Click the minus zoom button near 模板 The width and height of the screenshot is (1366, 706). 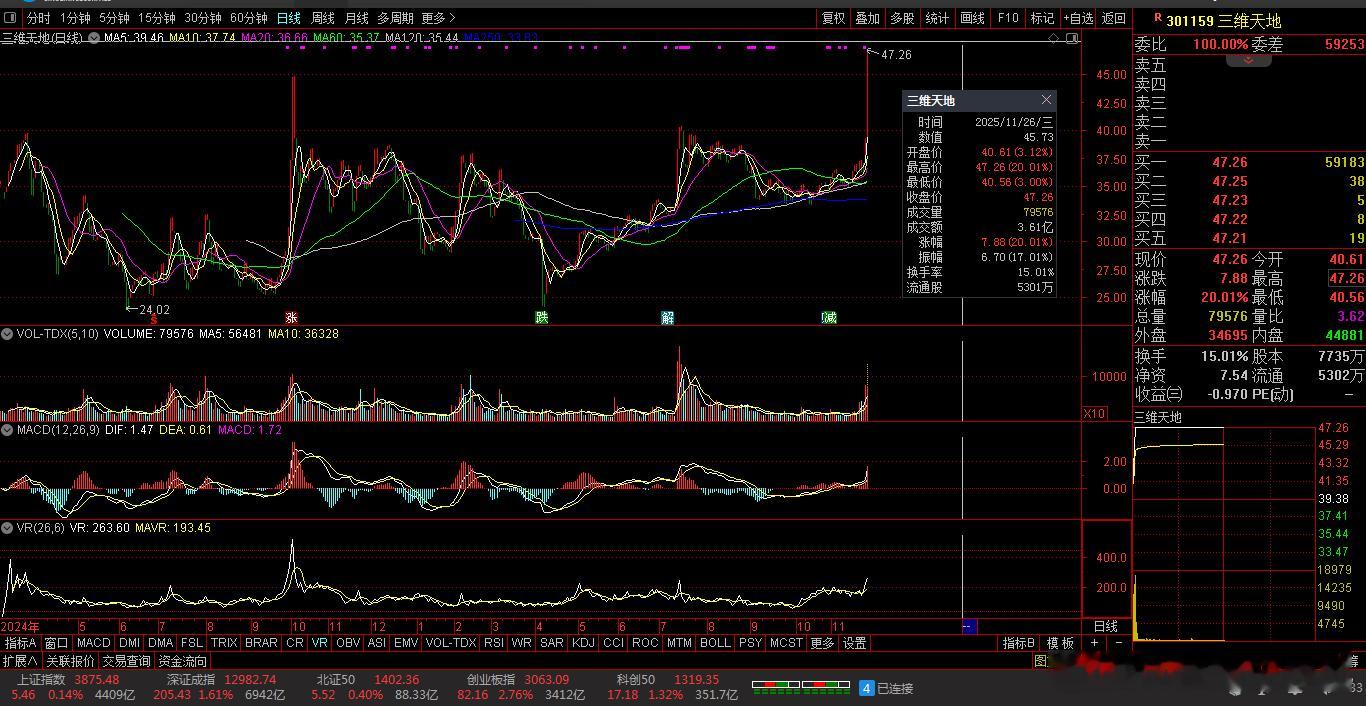click(x=1118, y=643)
